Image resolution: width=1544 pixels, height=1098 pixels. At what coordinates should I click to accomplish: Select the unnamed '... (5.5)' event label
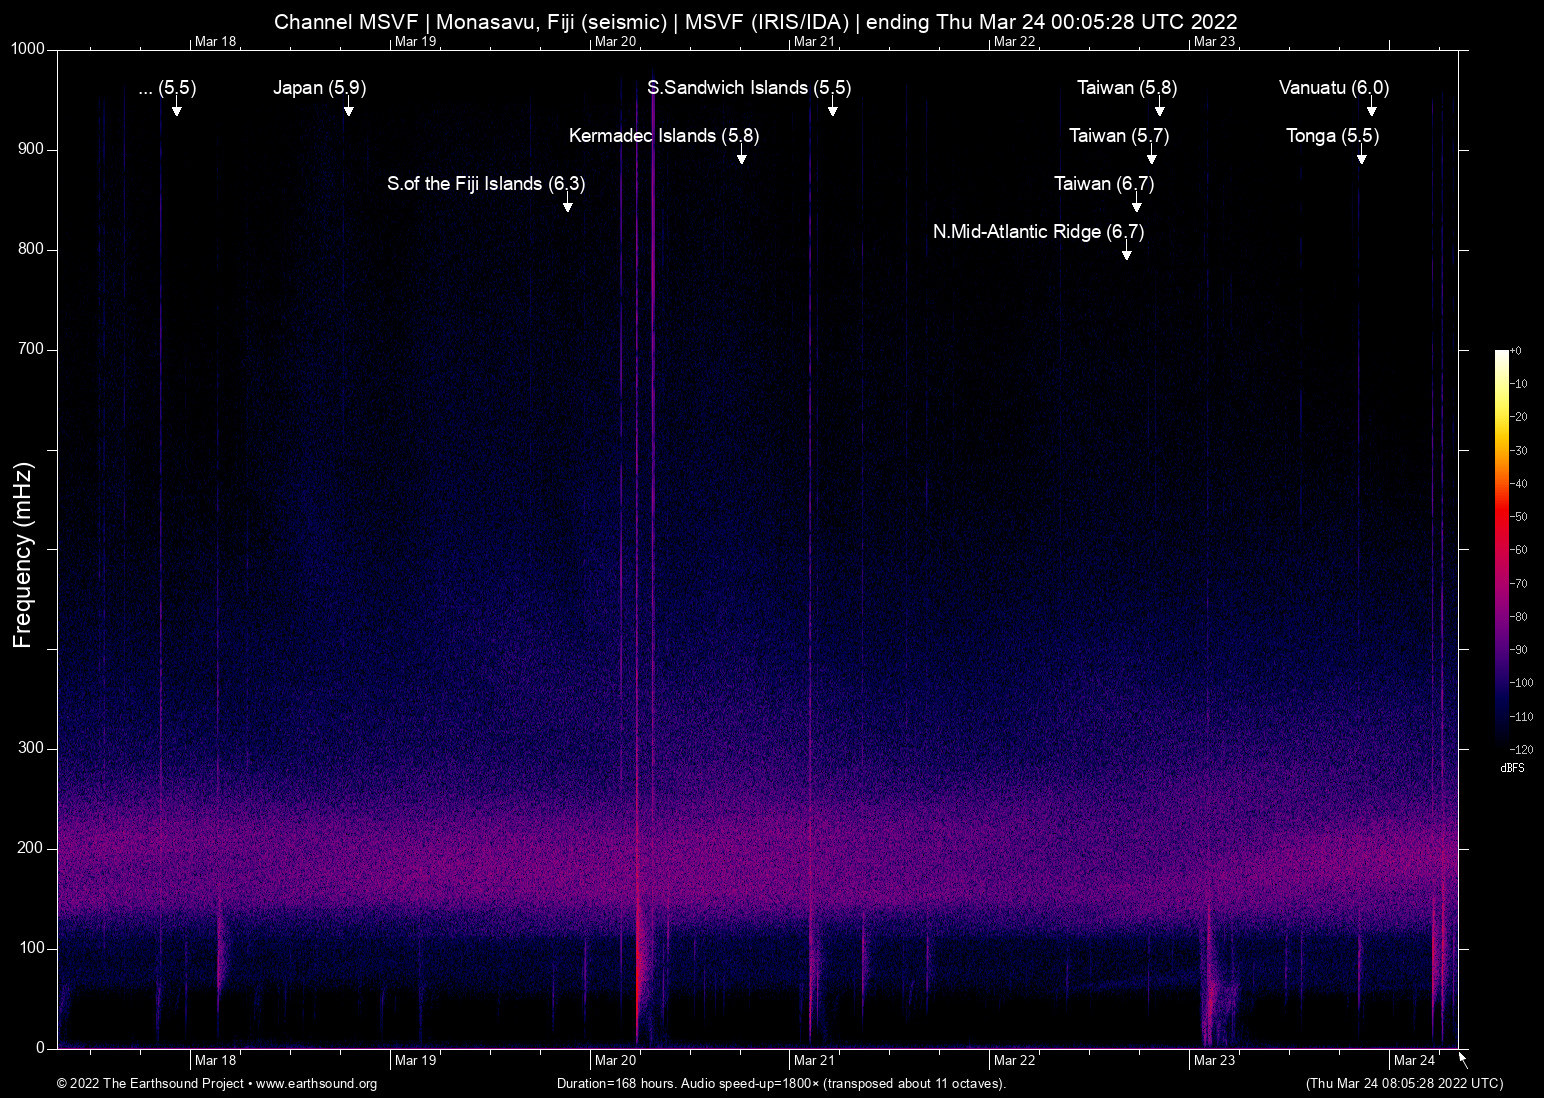(167, 88)
